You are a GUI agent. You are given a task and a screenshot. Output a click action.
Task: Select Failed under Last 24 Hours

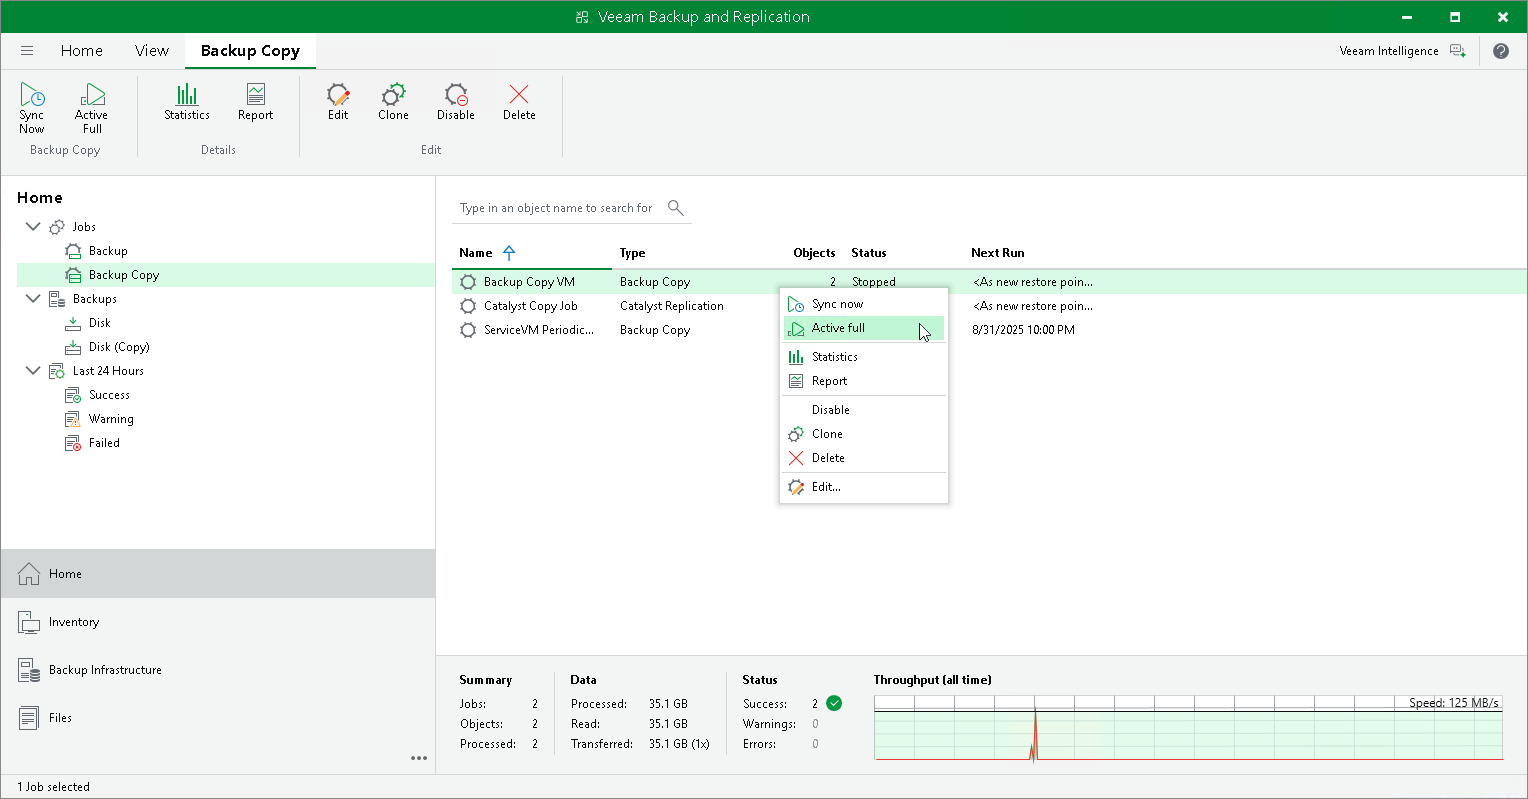coord(104,443)
